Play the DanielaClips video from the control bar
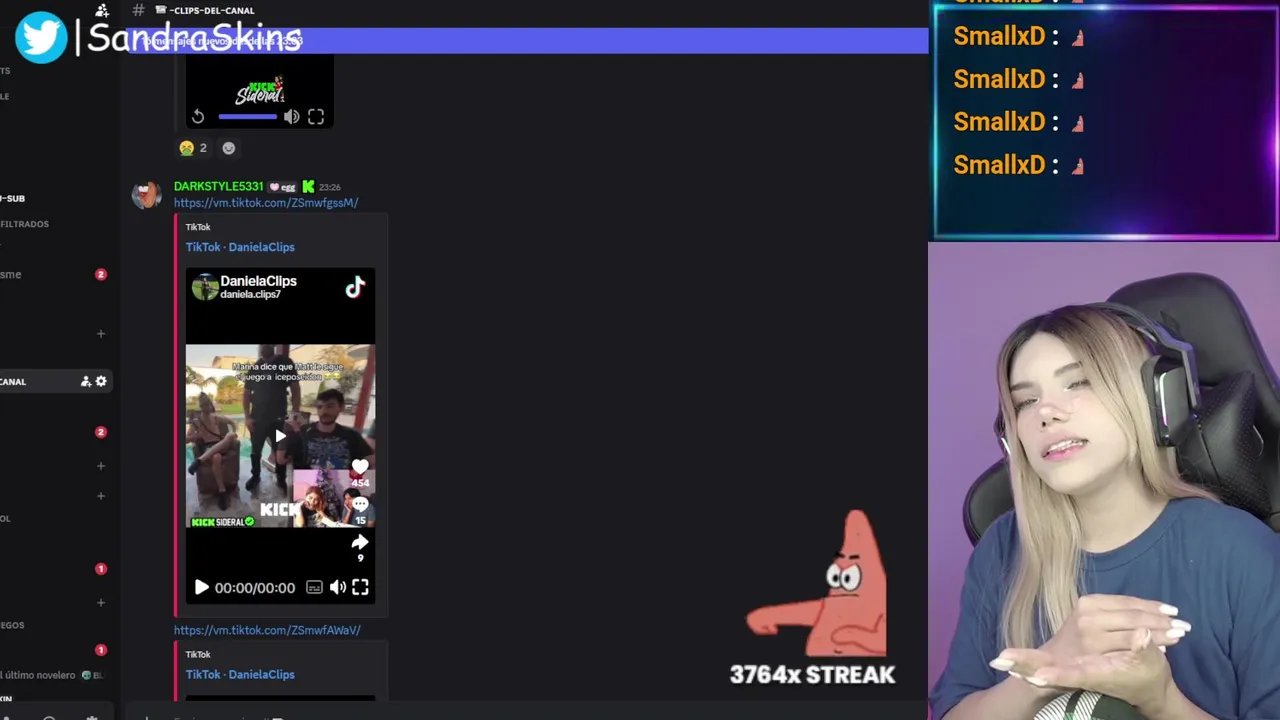 (201, 588)
